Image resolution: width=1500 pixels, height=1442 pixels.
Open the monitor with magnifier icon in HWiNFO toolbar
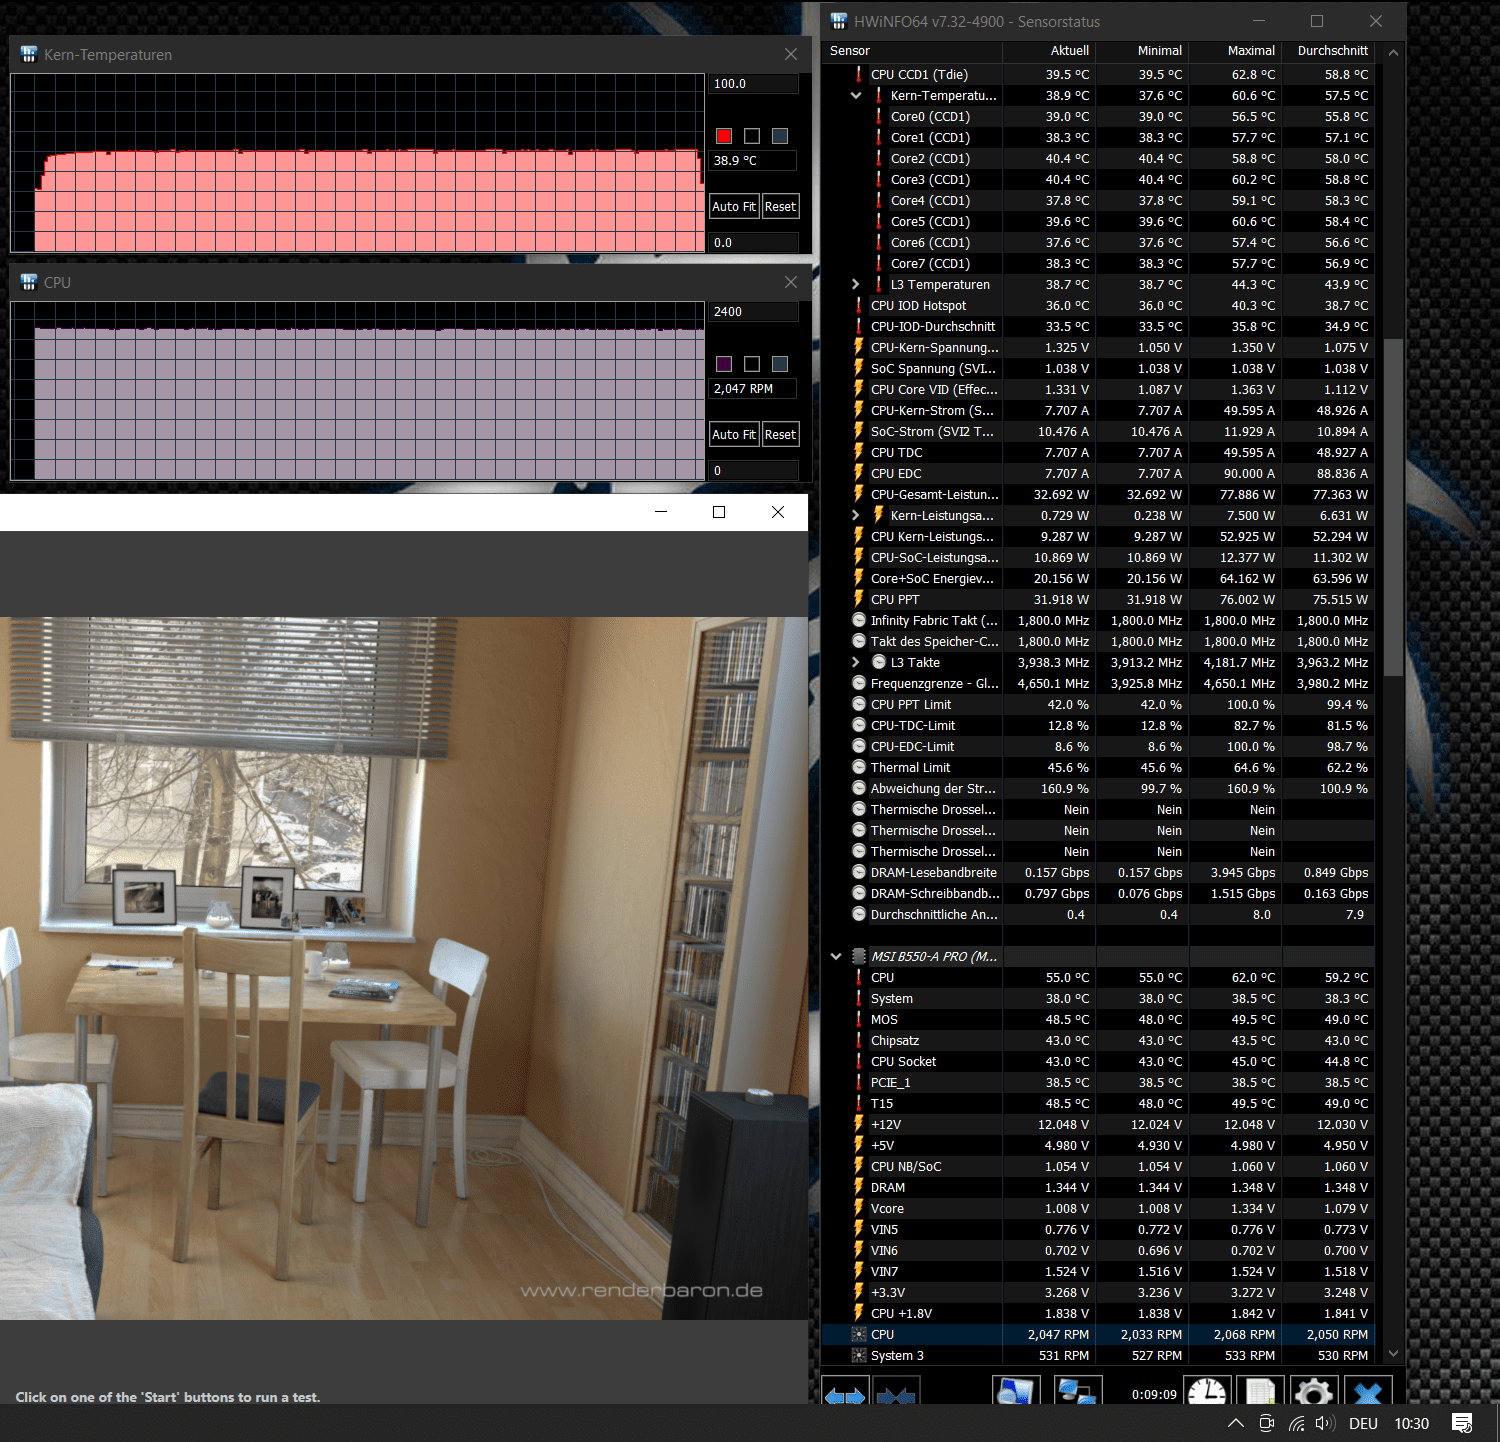pos(1017,1392)
